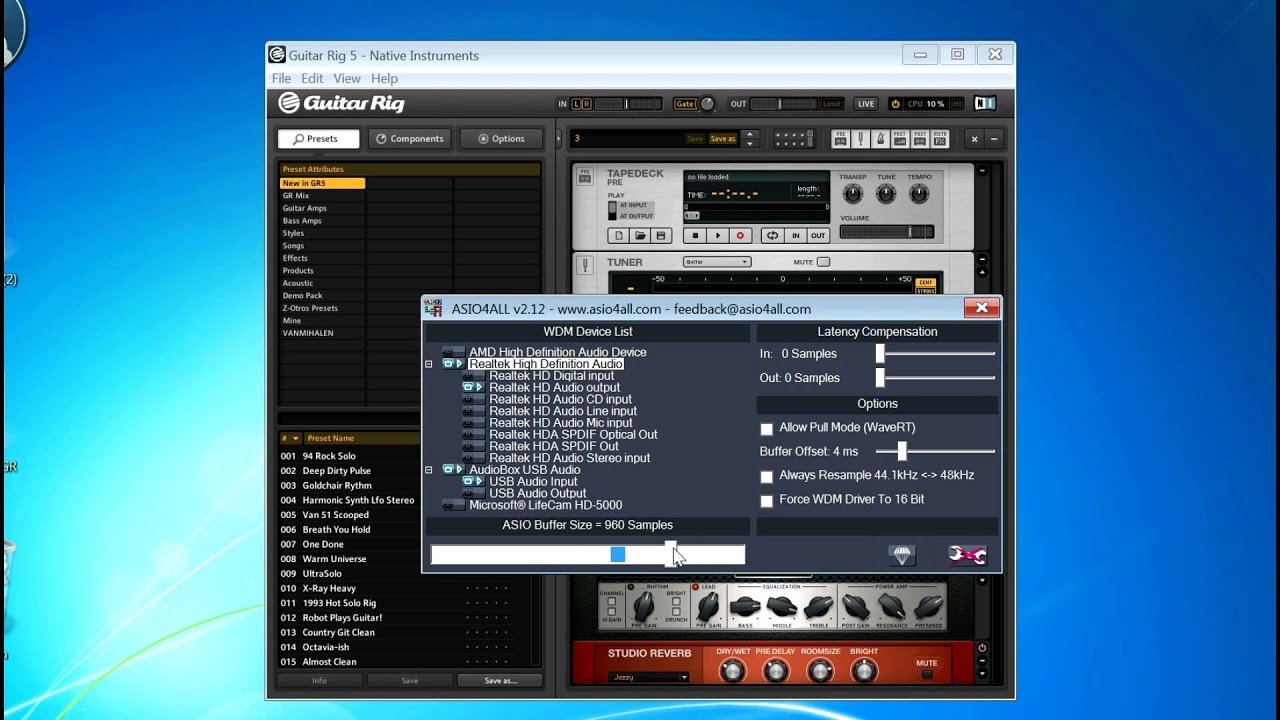
Task: Open ASIO4ALL advanced settings wrench icon
Action: tap(967, 555)
